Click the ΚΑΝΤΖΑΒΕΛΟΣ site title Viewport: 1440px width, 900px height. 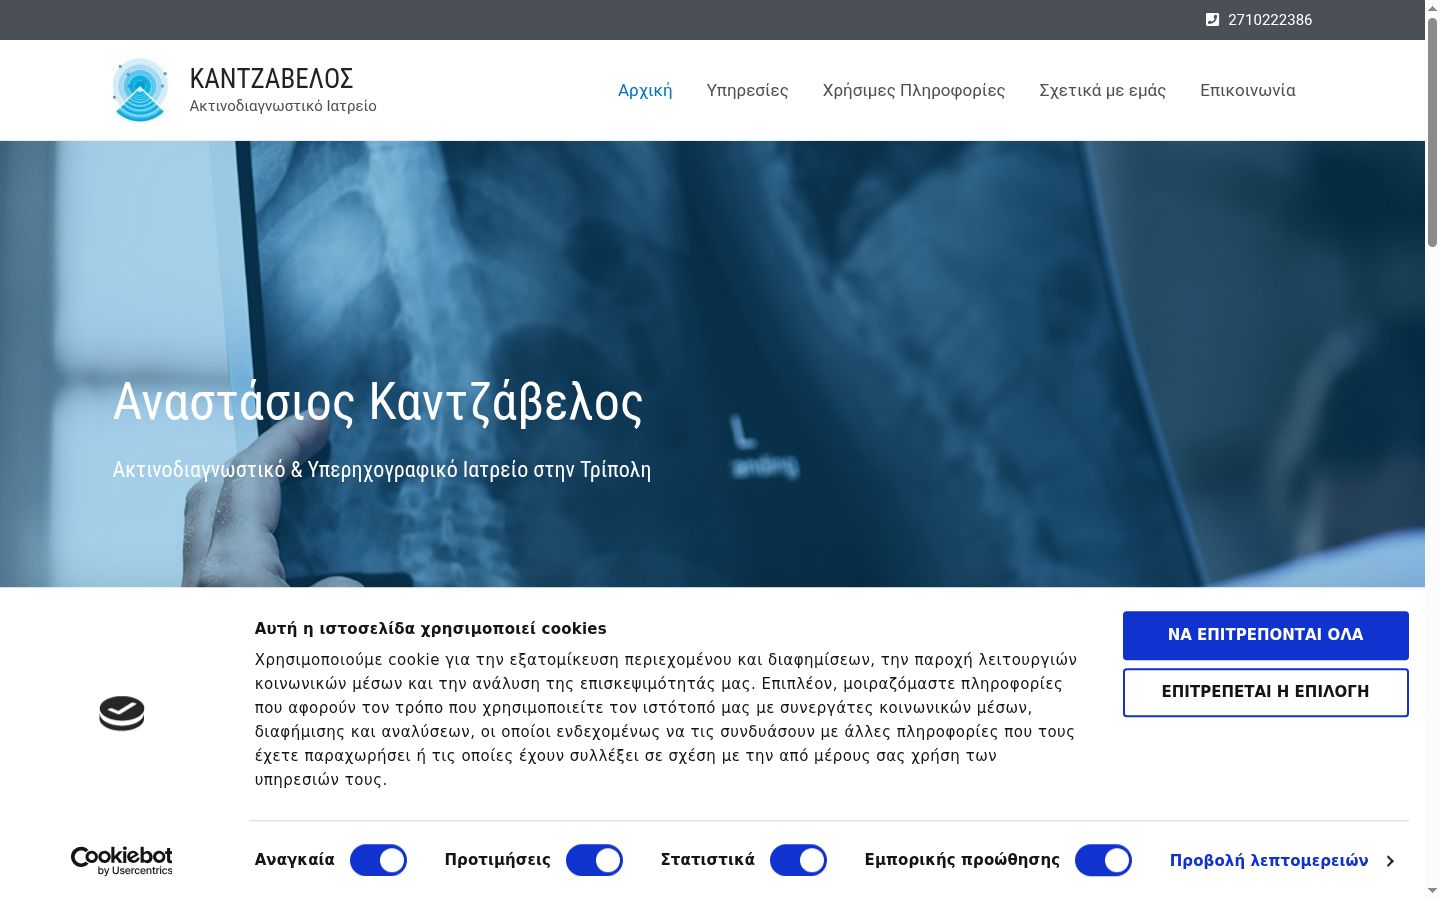tap(271, 78)
